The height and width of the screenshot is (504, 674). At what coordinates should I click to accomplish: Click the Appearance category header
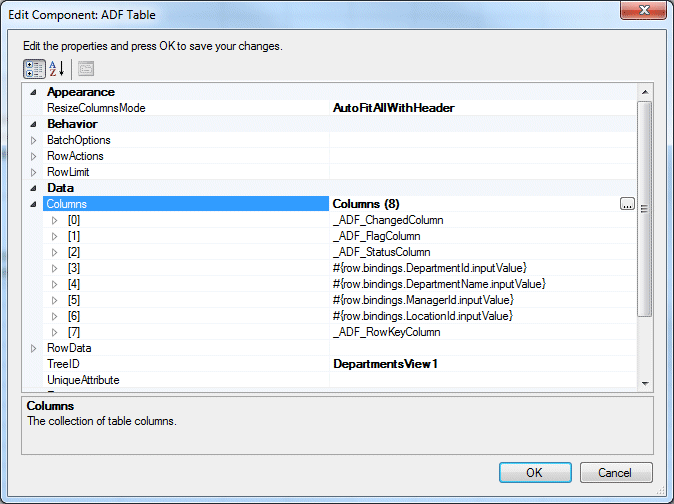(81, 92)
